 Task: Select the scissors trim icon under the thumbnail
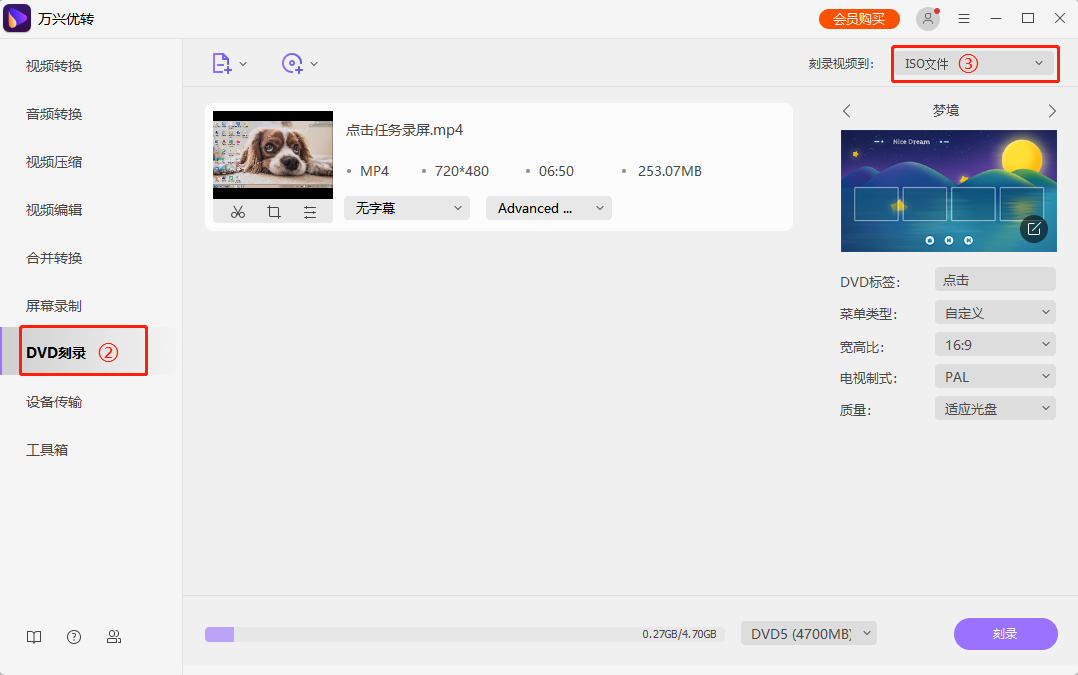pos(237,211)
